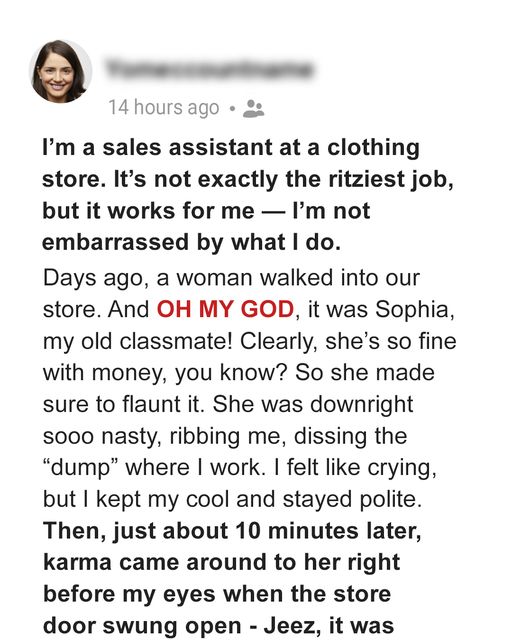Click the line 'with money, you know? So she made'

pyautogui.click(x=238, y=373)
